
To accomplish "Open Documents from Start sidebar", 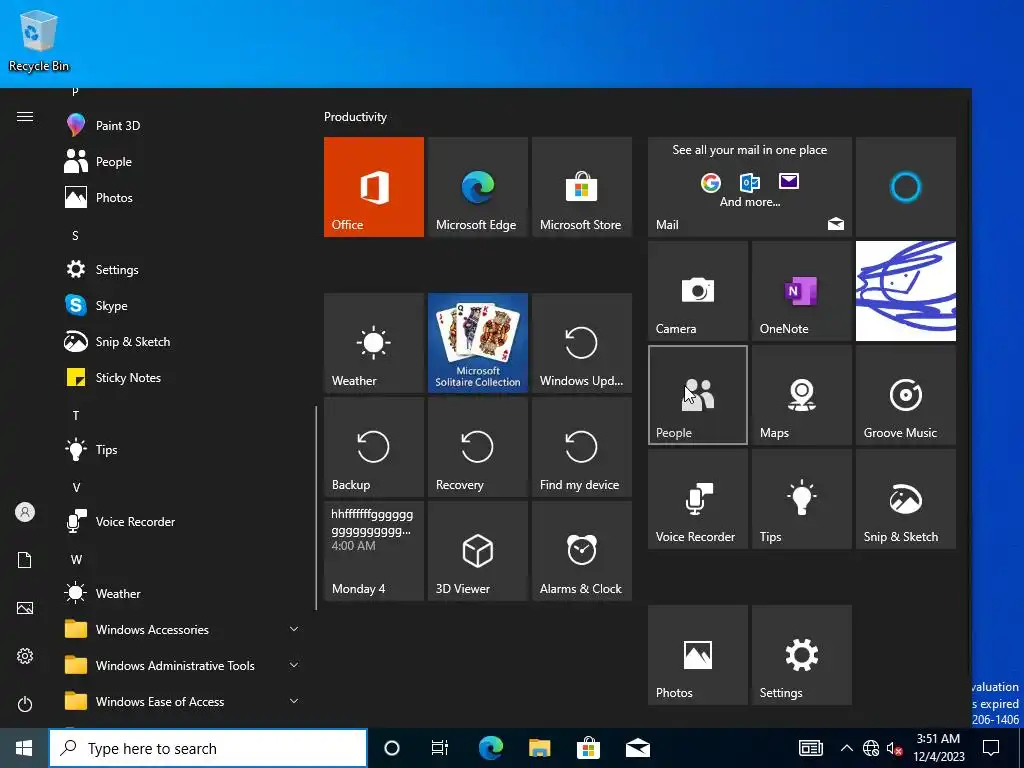I will [x=25, y=560].
